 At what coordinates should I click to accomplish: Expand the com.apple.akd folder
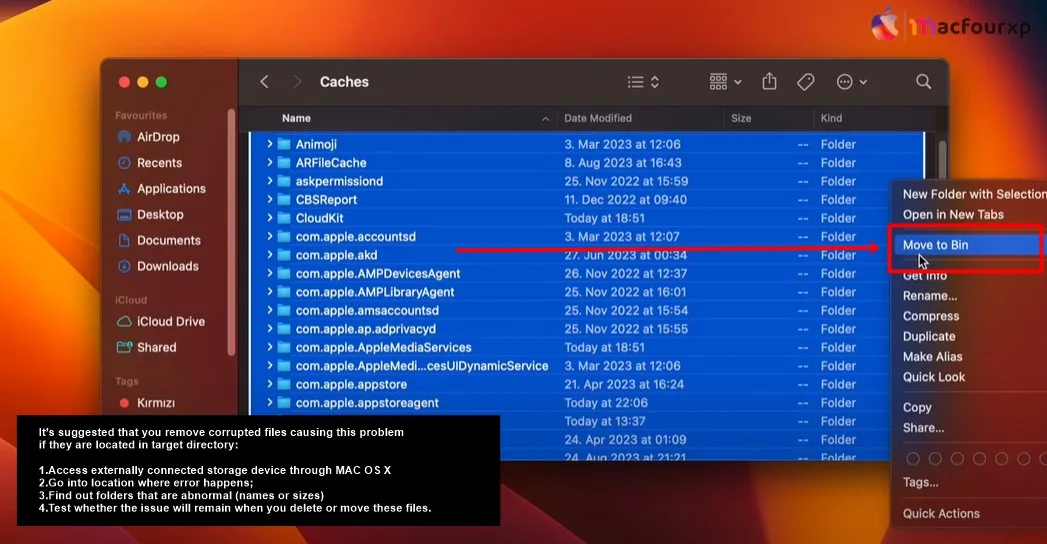(x=269, y=255)
